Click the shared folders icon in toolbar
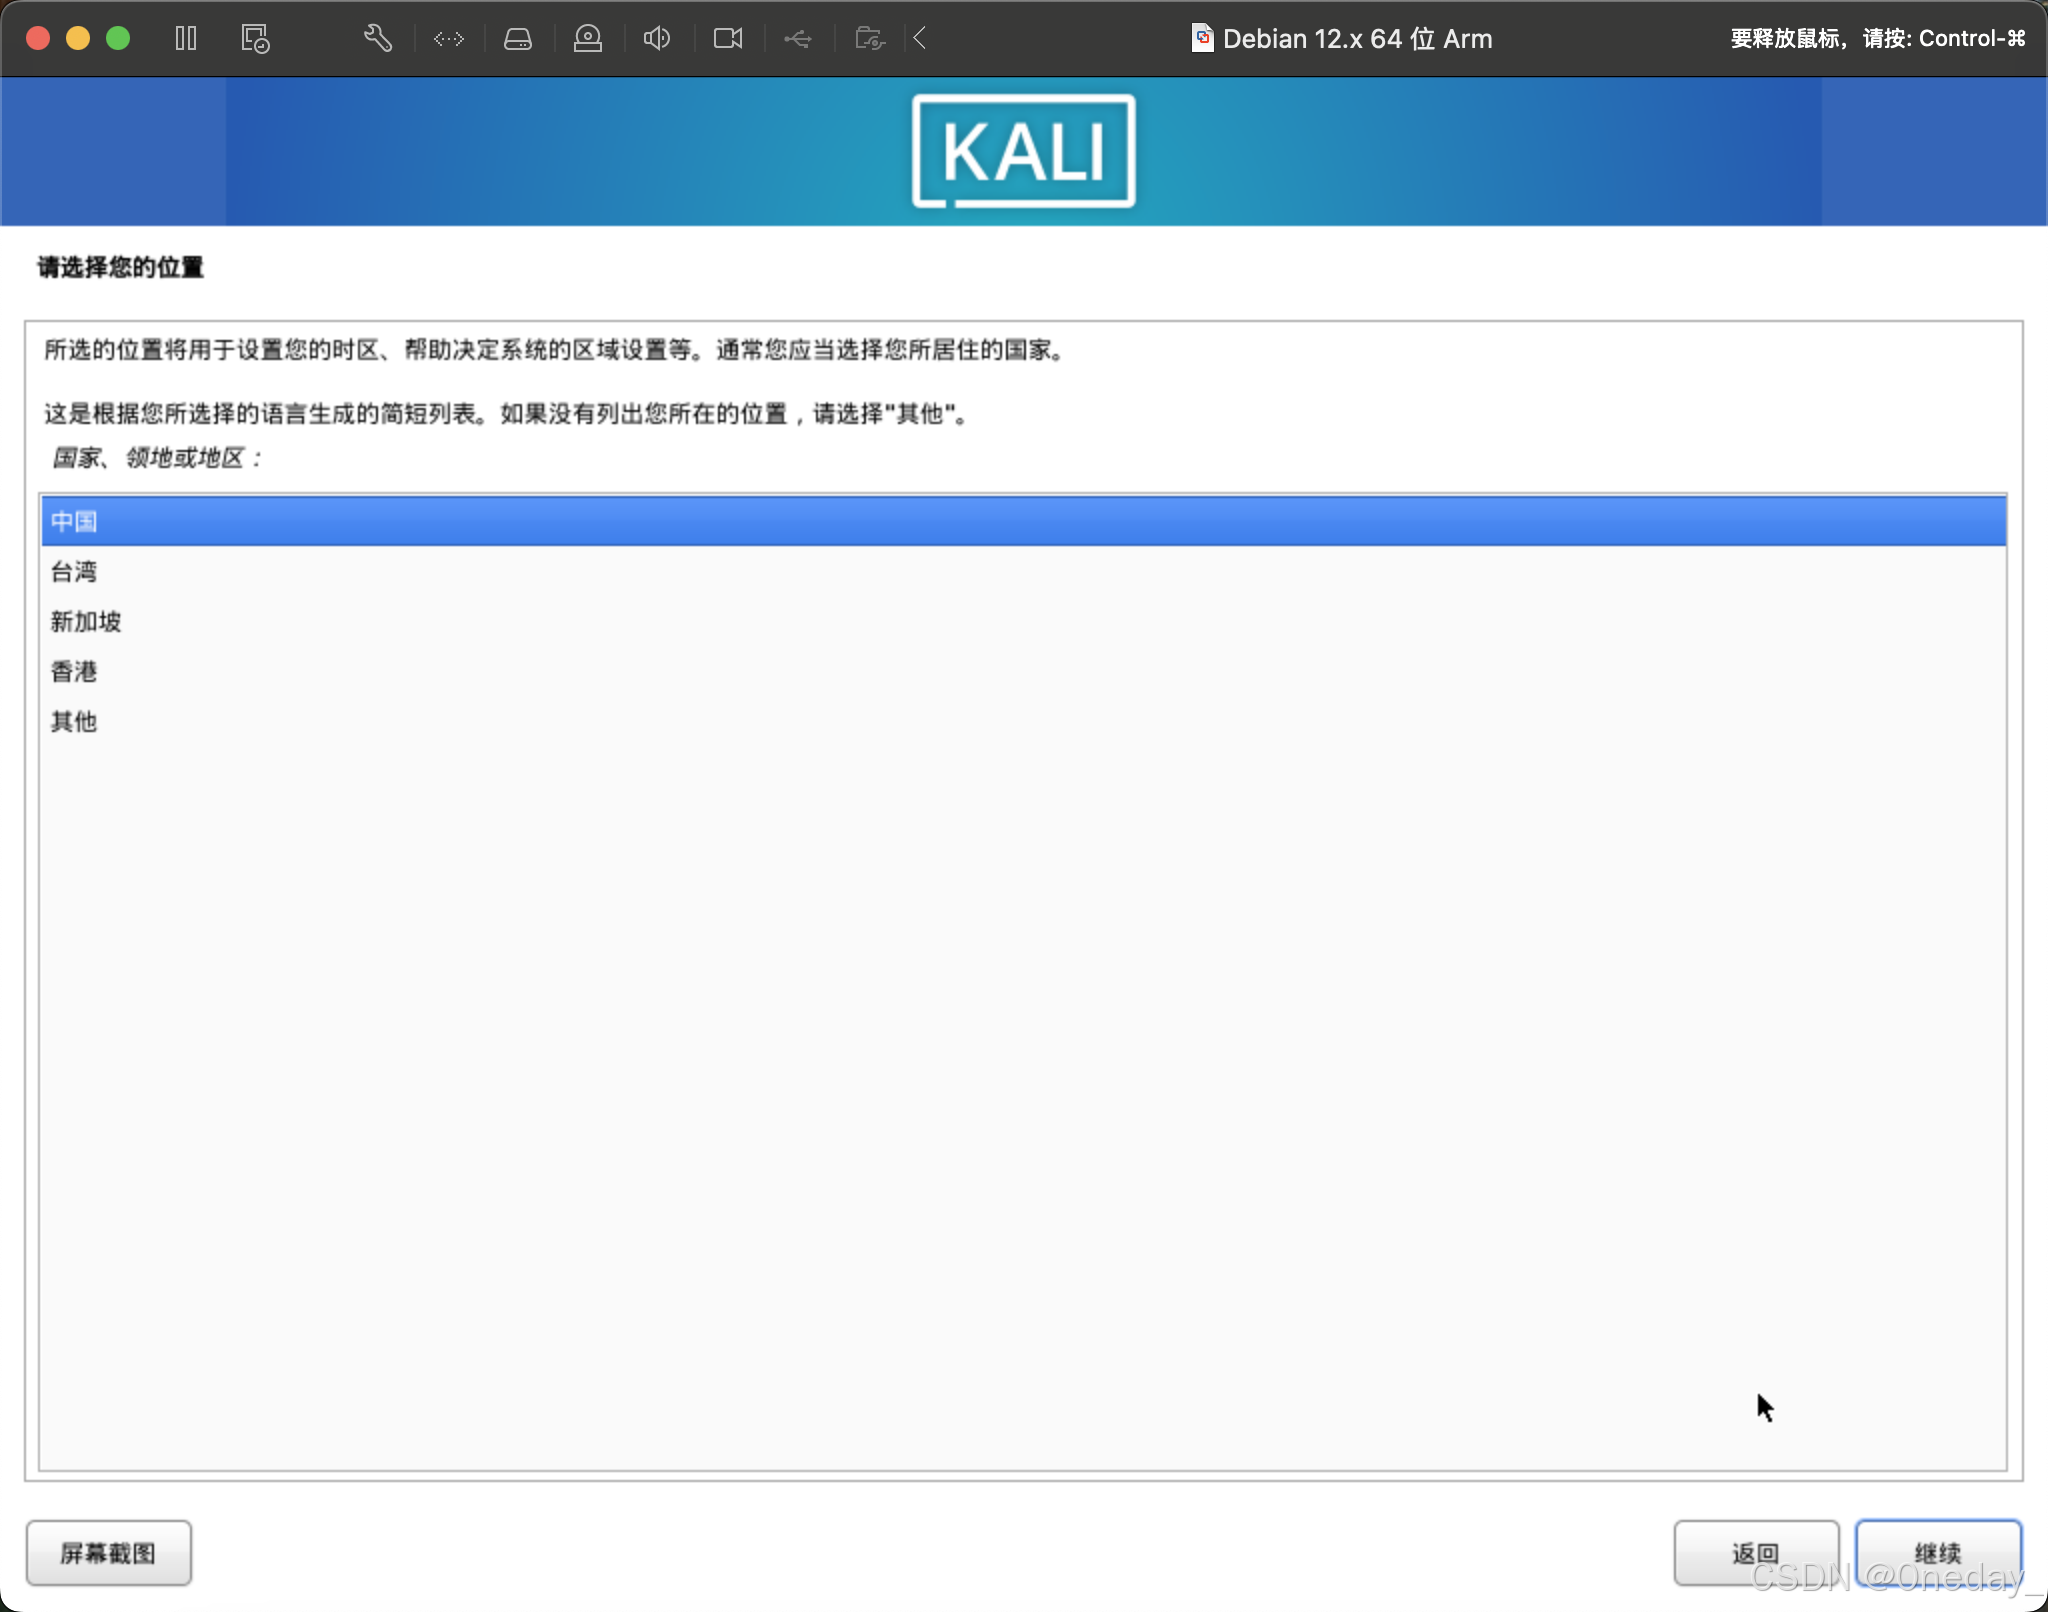Viewport: 2048px width, 1612px height. (869, 39)
